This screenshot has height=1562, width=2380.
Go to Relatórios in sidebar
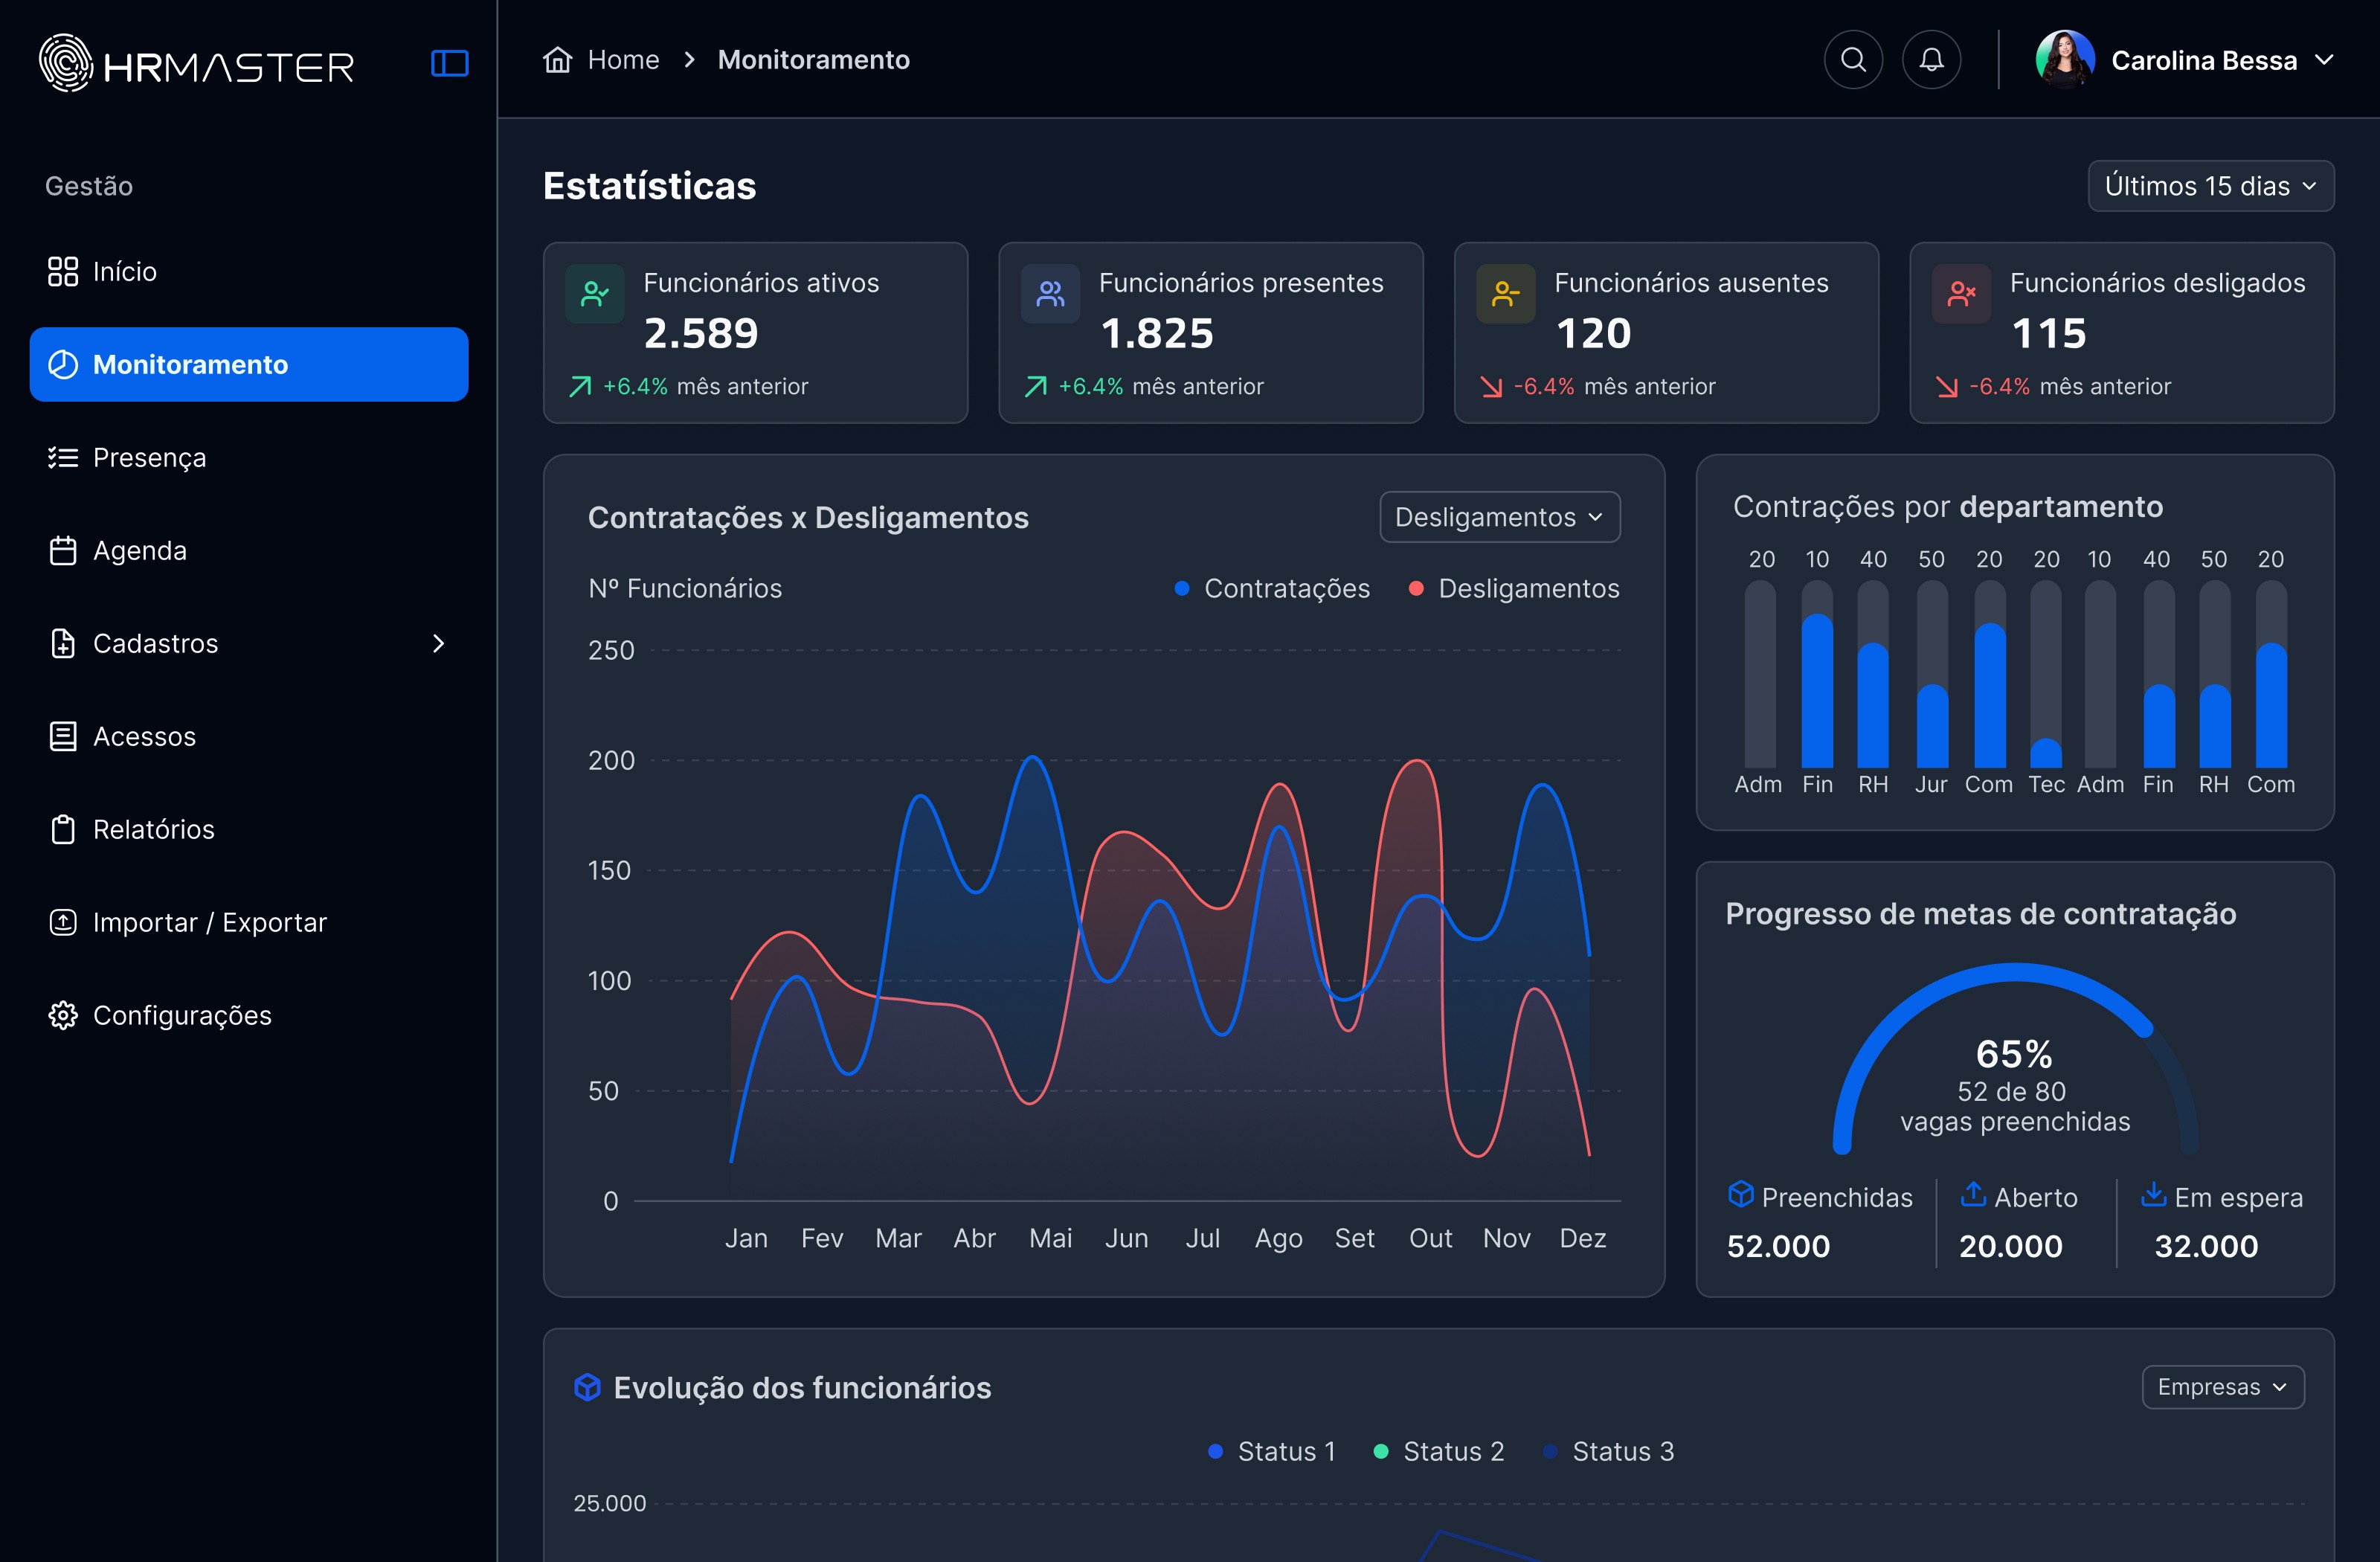pyautogui.click(x=153, y=829)
